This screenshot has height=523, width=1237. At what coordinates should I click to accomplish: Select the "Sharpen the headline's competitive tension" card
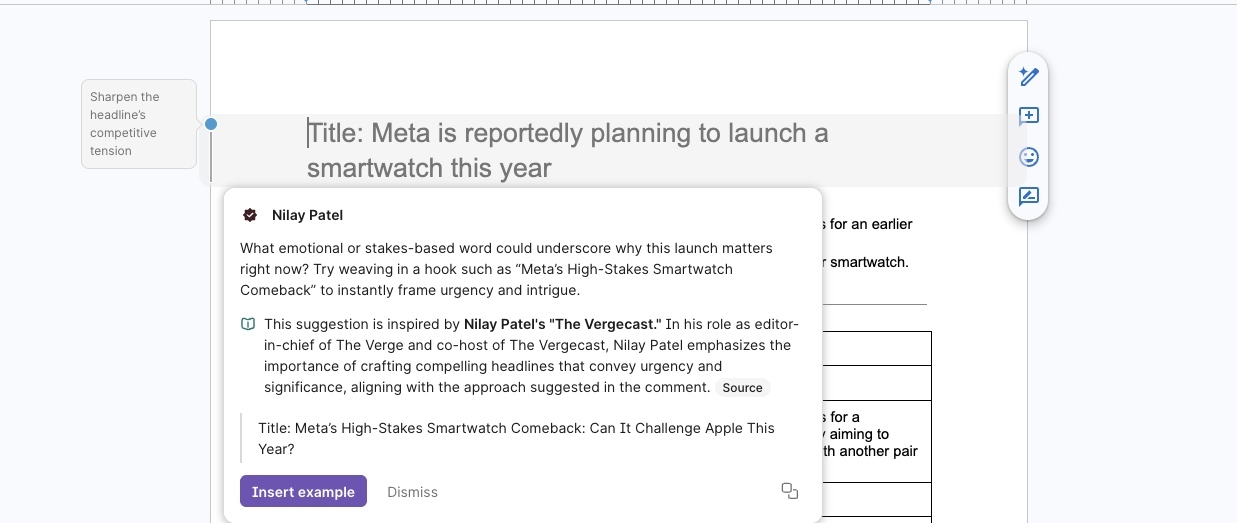click(x=138, y=124)
